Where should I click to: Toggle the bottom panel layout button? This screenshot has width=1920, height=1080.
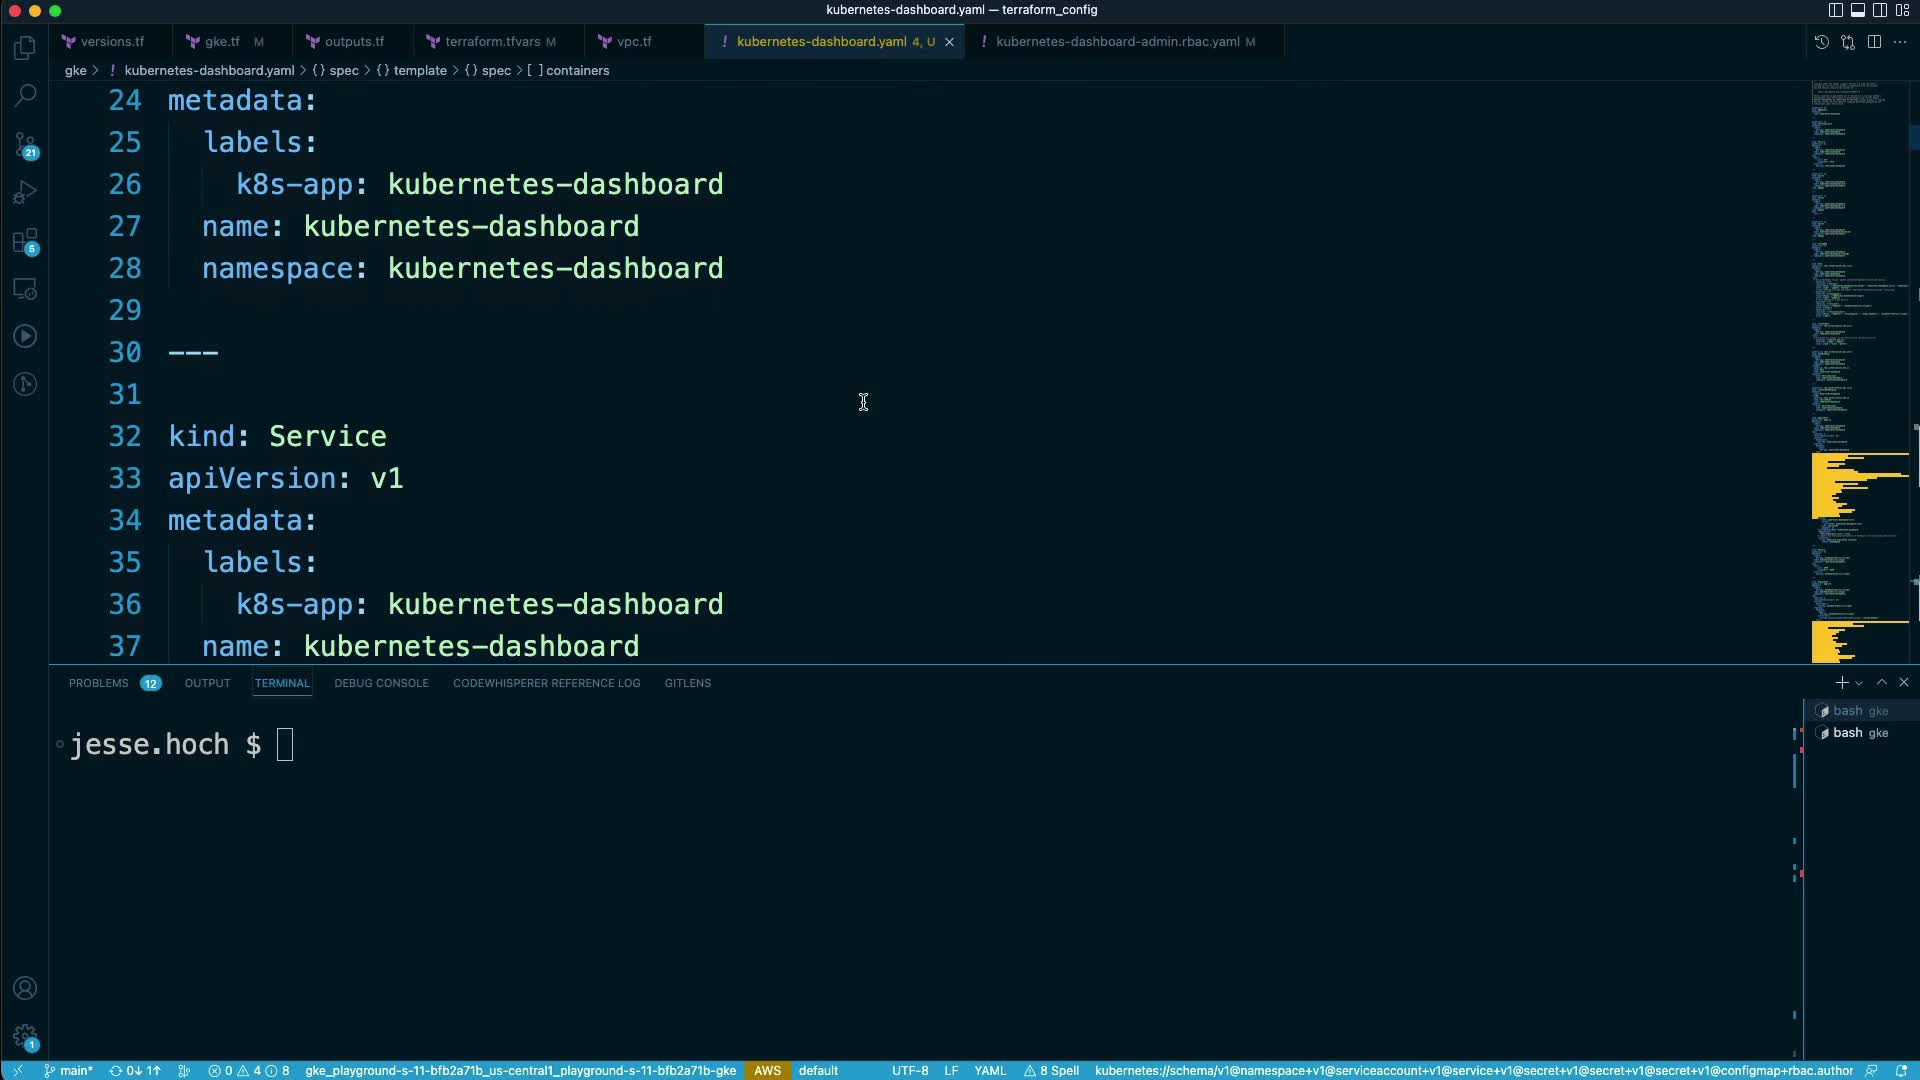(x=1857, y=10)
